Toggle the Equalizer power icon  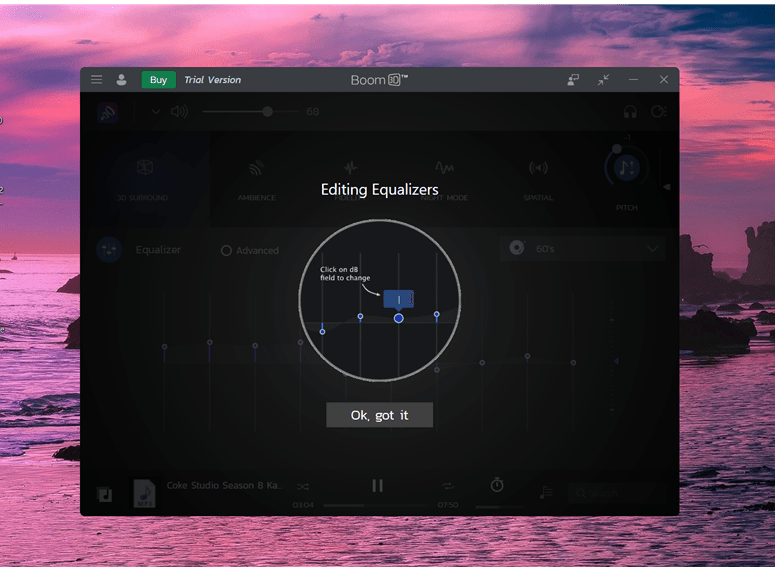pyautogui.click(x=109, y=250)
